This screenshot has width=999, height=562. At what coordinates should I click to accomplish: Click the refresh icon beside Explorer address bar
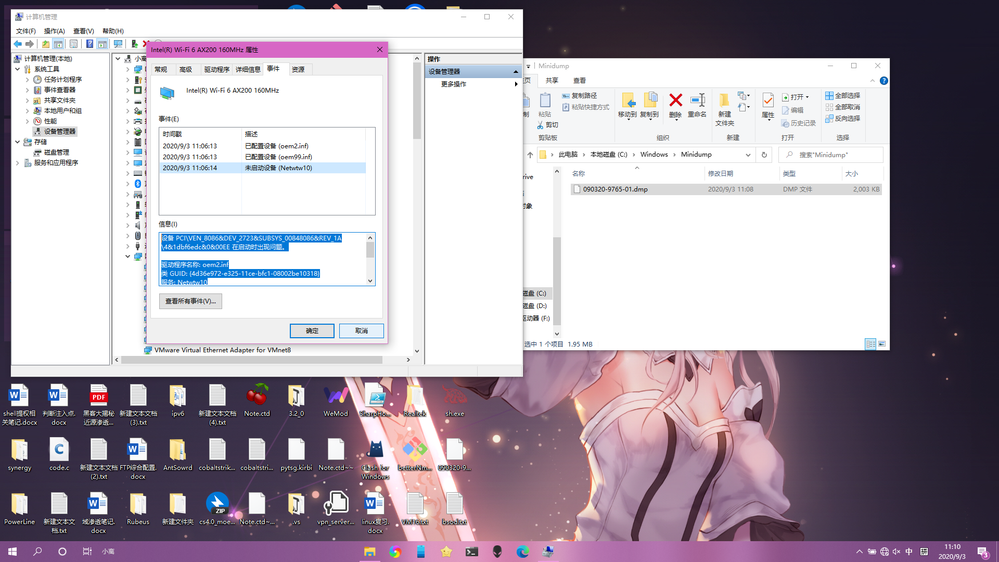[x=764, y=155]
